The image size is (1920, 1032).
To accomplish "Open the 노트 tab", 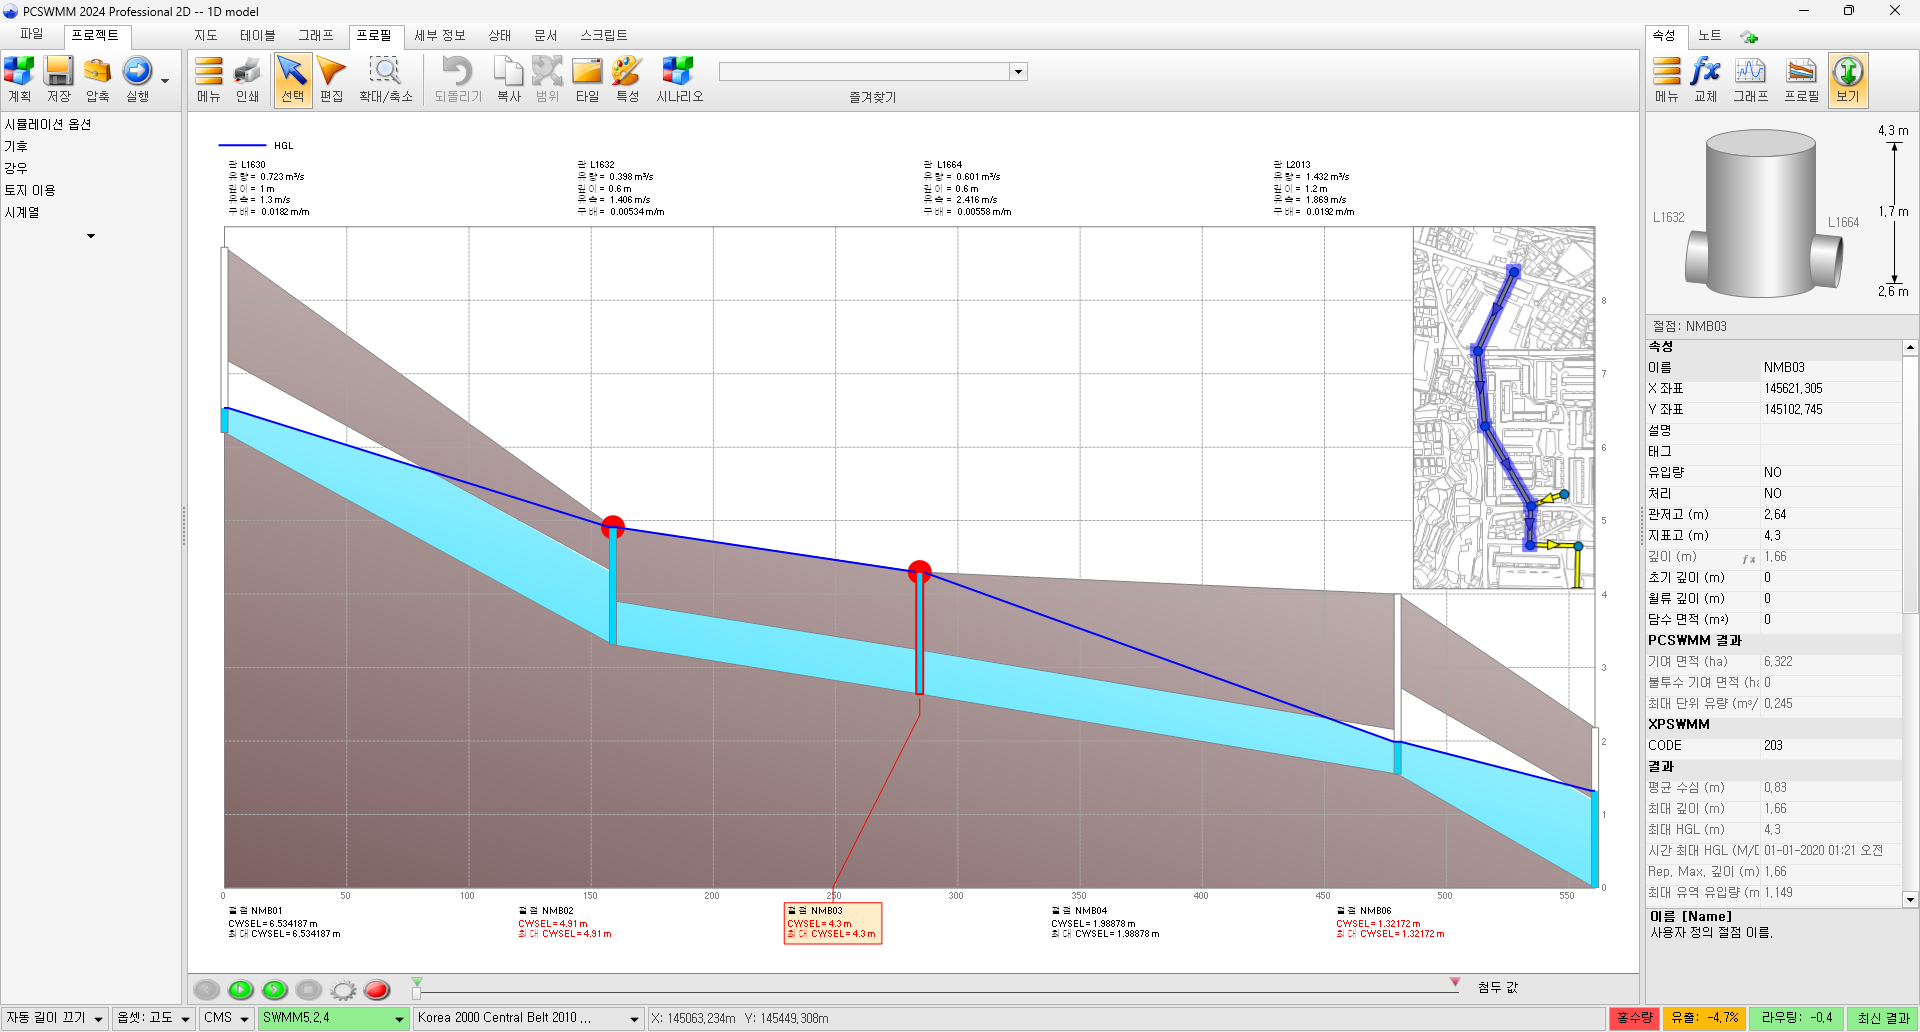I will point(1710,36).
